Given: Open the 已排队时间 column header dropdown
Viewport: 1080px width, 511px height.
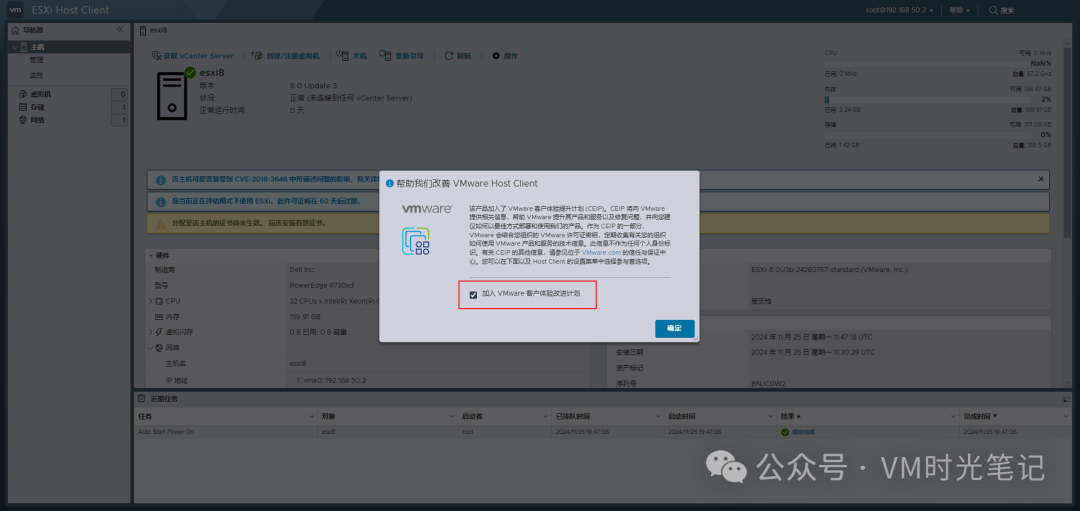Looking at the screenshot, I should coord(659,417).
